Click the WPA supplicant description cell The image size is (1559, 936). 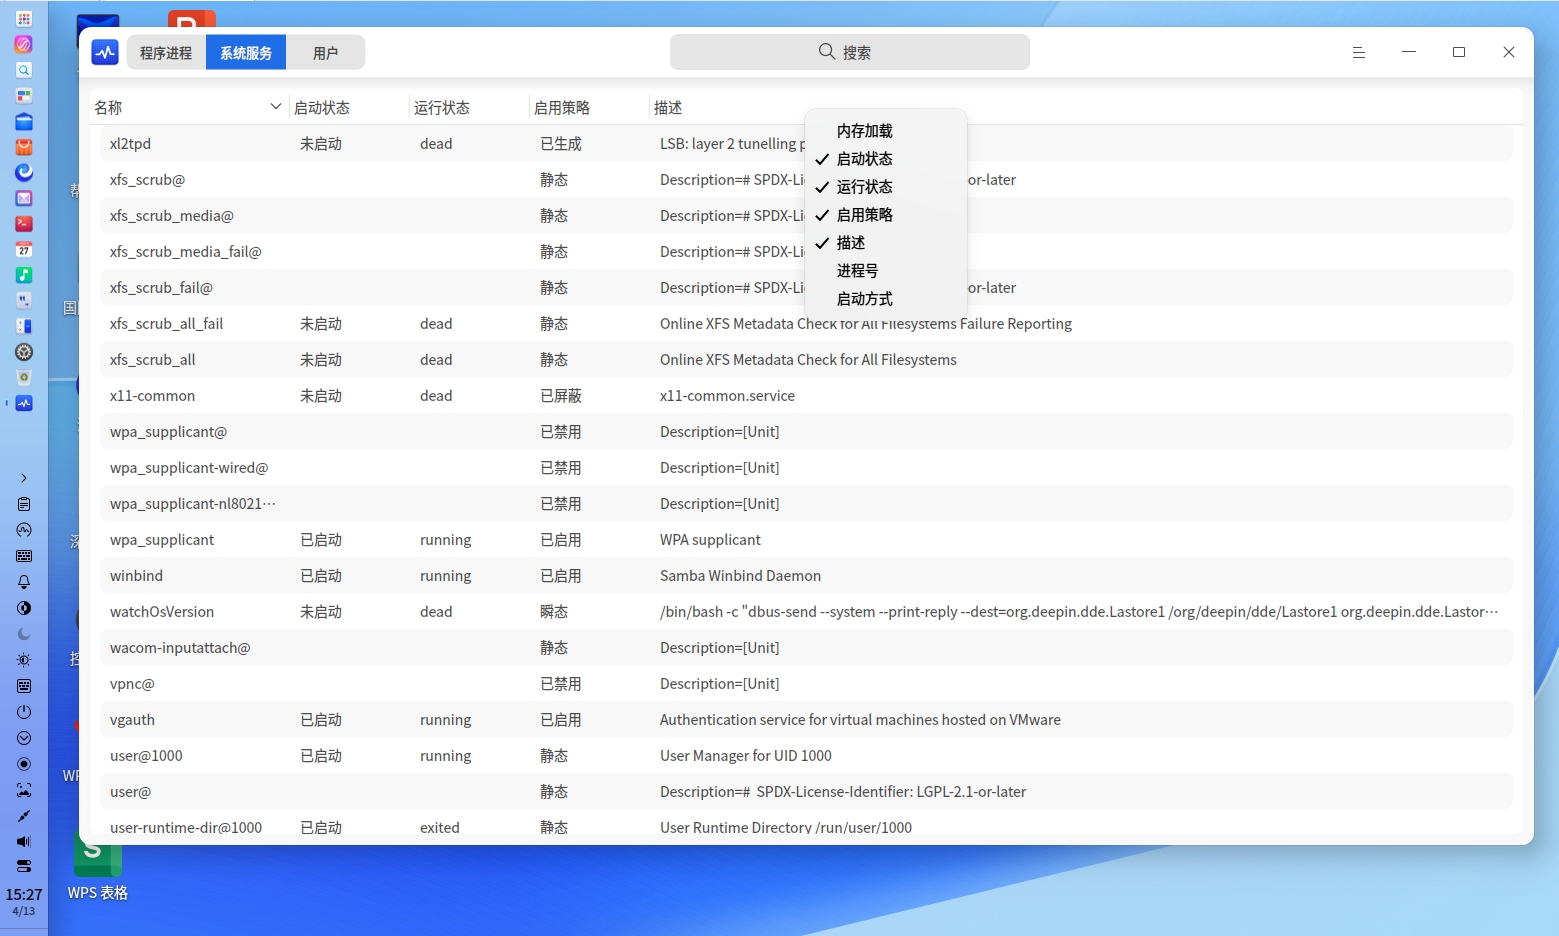coord(710,540)
